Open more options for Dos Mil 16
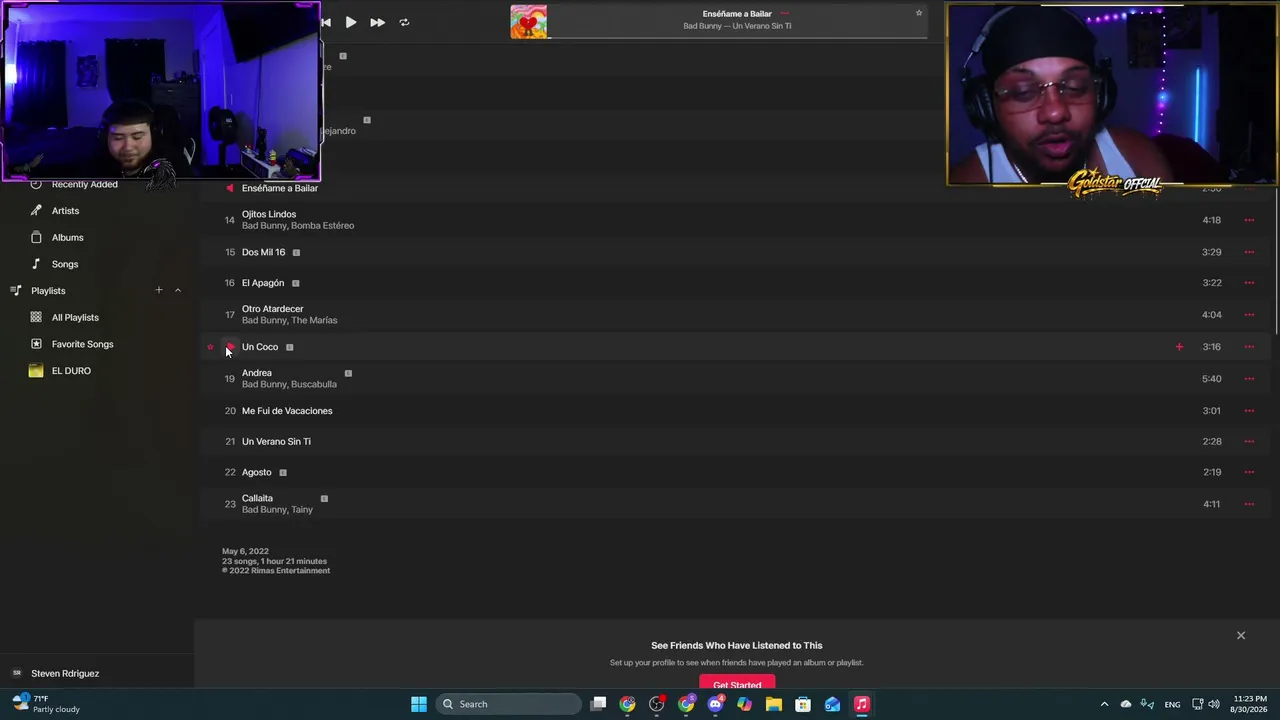 click(x=1249, y=252)
